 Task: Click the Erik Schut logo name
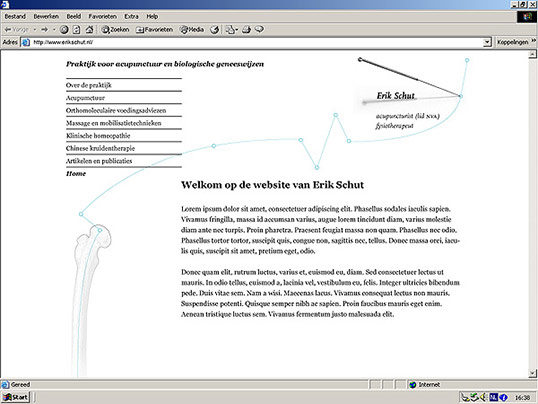tap(396, 96)
